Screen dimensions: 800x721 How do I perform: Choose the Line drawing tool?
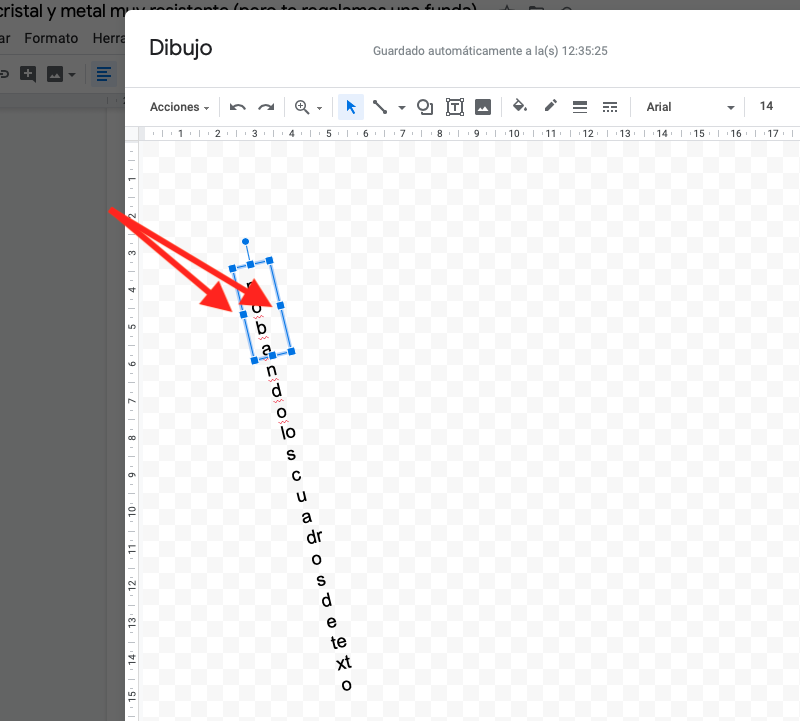coord(380,107)
